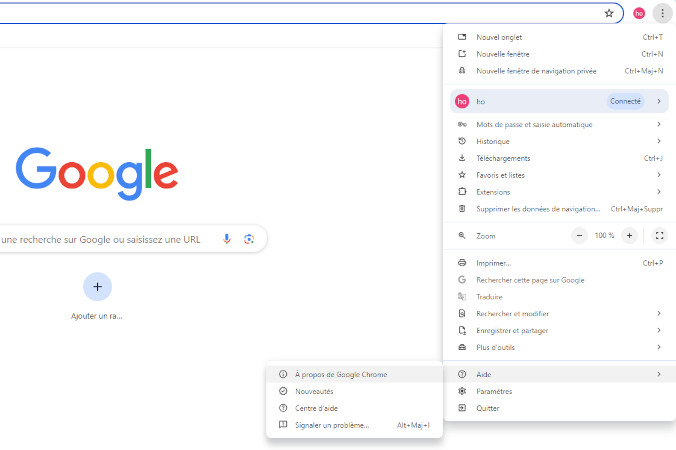Click the pink 'ho' avatar in menu
The height and width of the screenshot is (450, 676).
point(462,101)
